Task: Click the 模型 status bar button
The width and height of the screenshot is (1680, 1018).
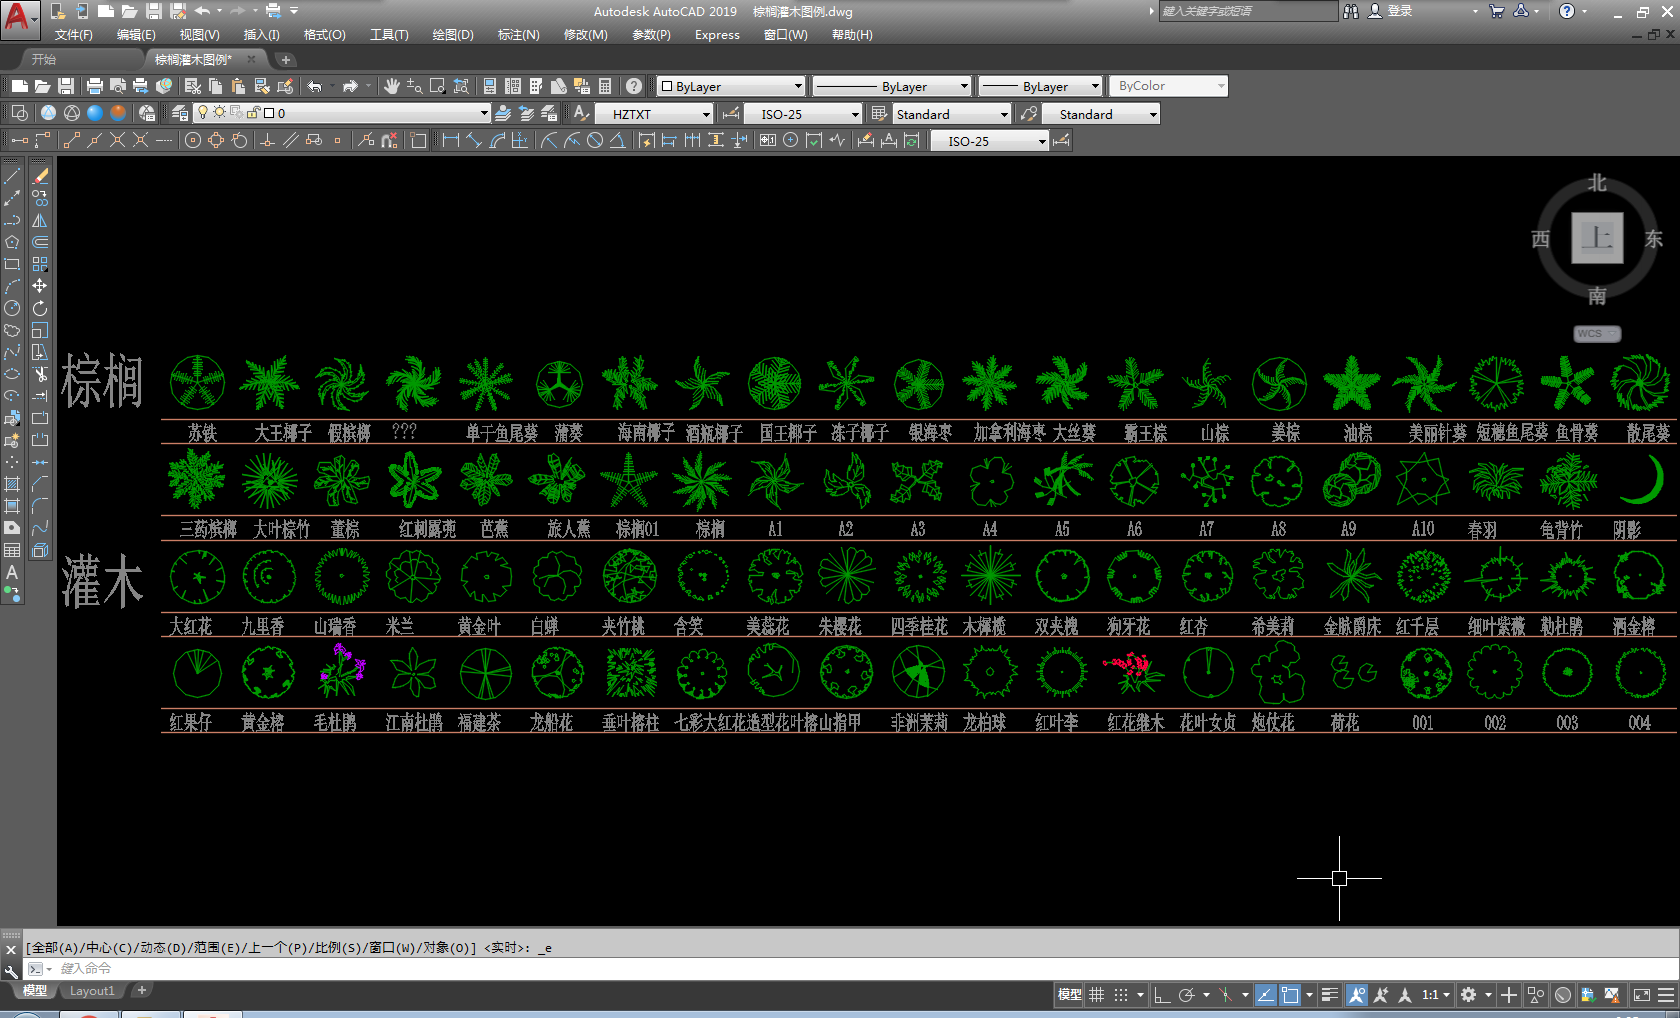Action: click(1069, 994)
